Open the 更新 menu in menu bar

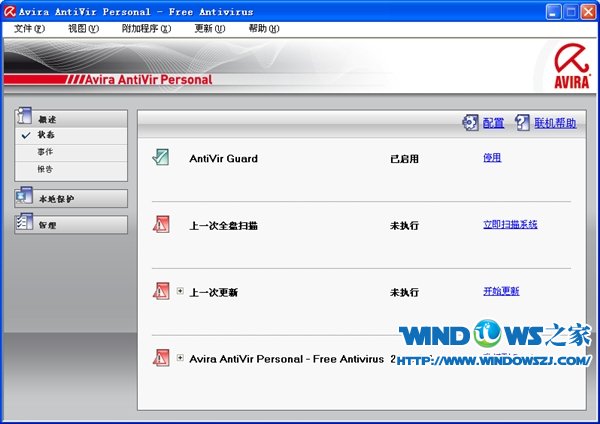pos(209,28)
